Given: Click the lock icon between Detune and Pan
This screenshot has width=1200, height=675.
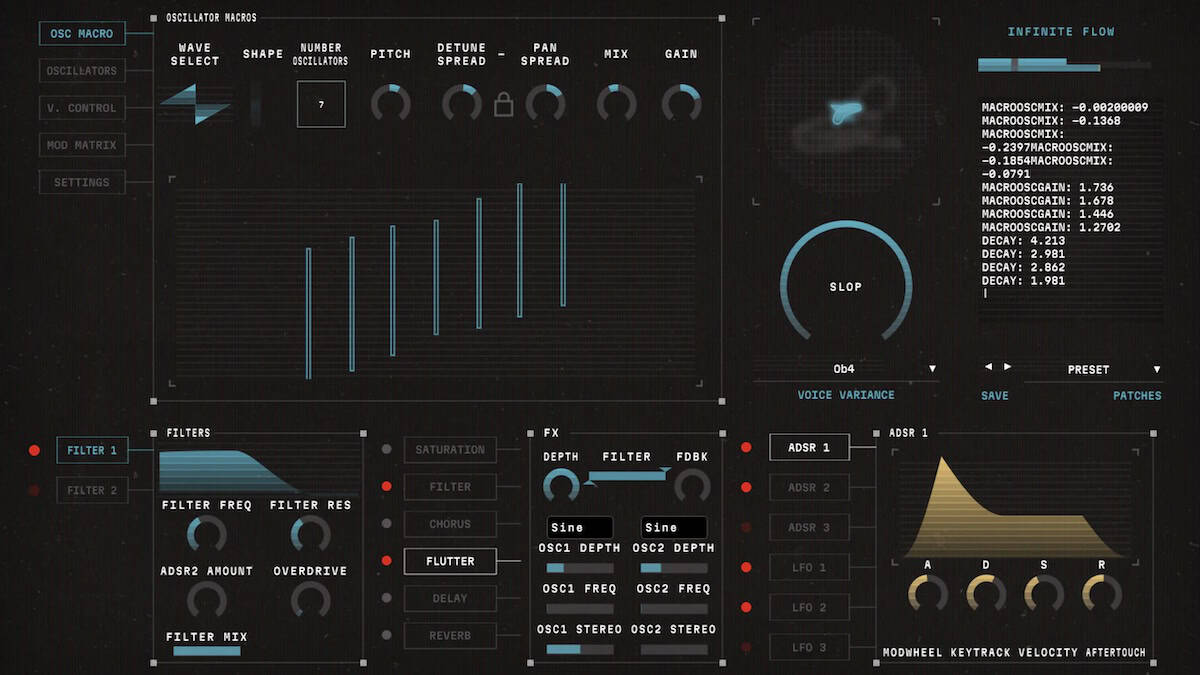Looking at the screenshot, I should (x=504, y=104).
